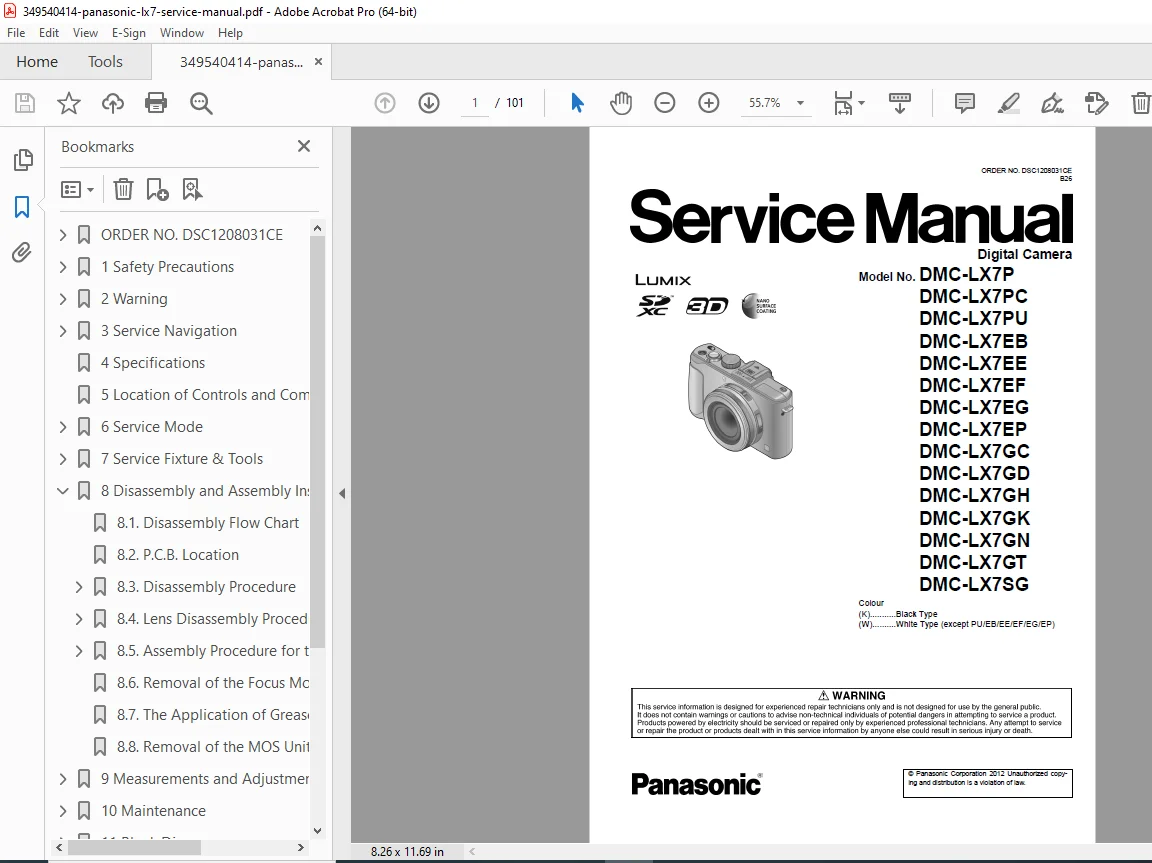Go to next page arrow
The width and height of the screenshot is (1152, 863).
pos(429,103)
